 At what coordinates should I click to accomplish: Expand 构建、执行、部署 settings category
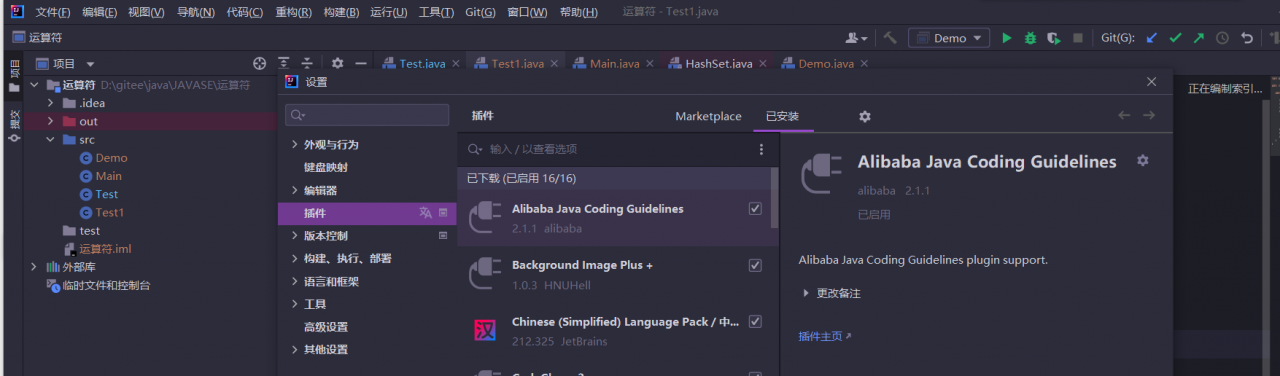pos(294,258)
